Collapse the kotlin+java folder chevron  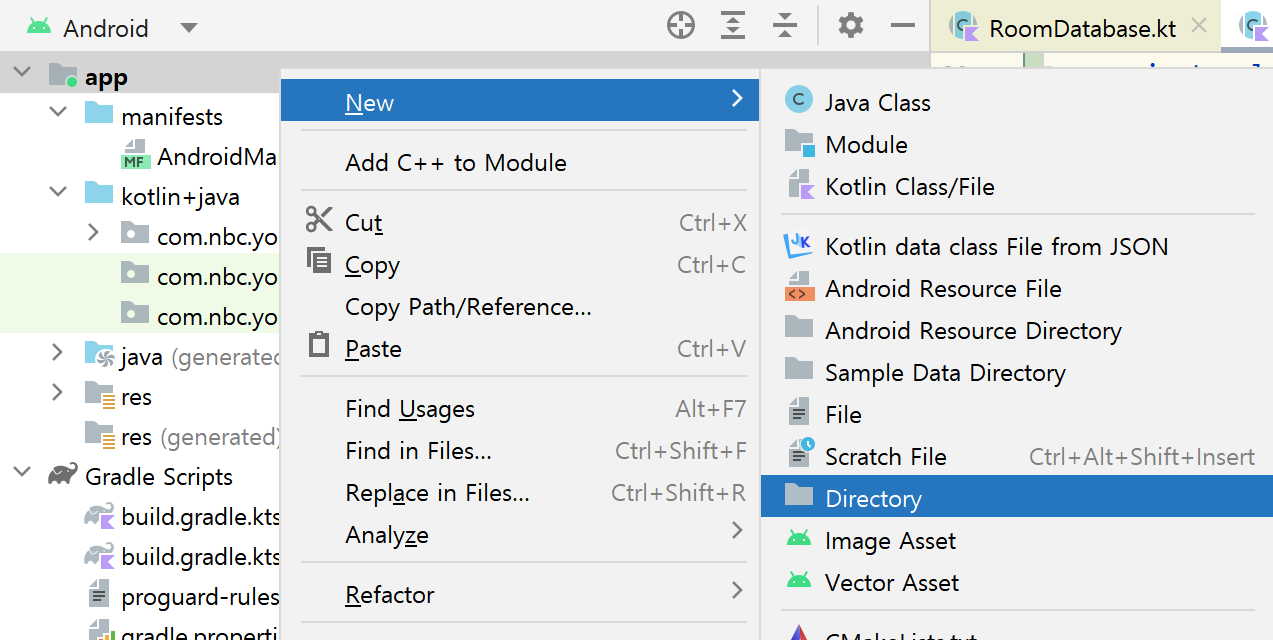point(58,192)
